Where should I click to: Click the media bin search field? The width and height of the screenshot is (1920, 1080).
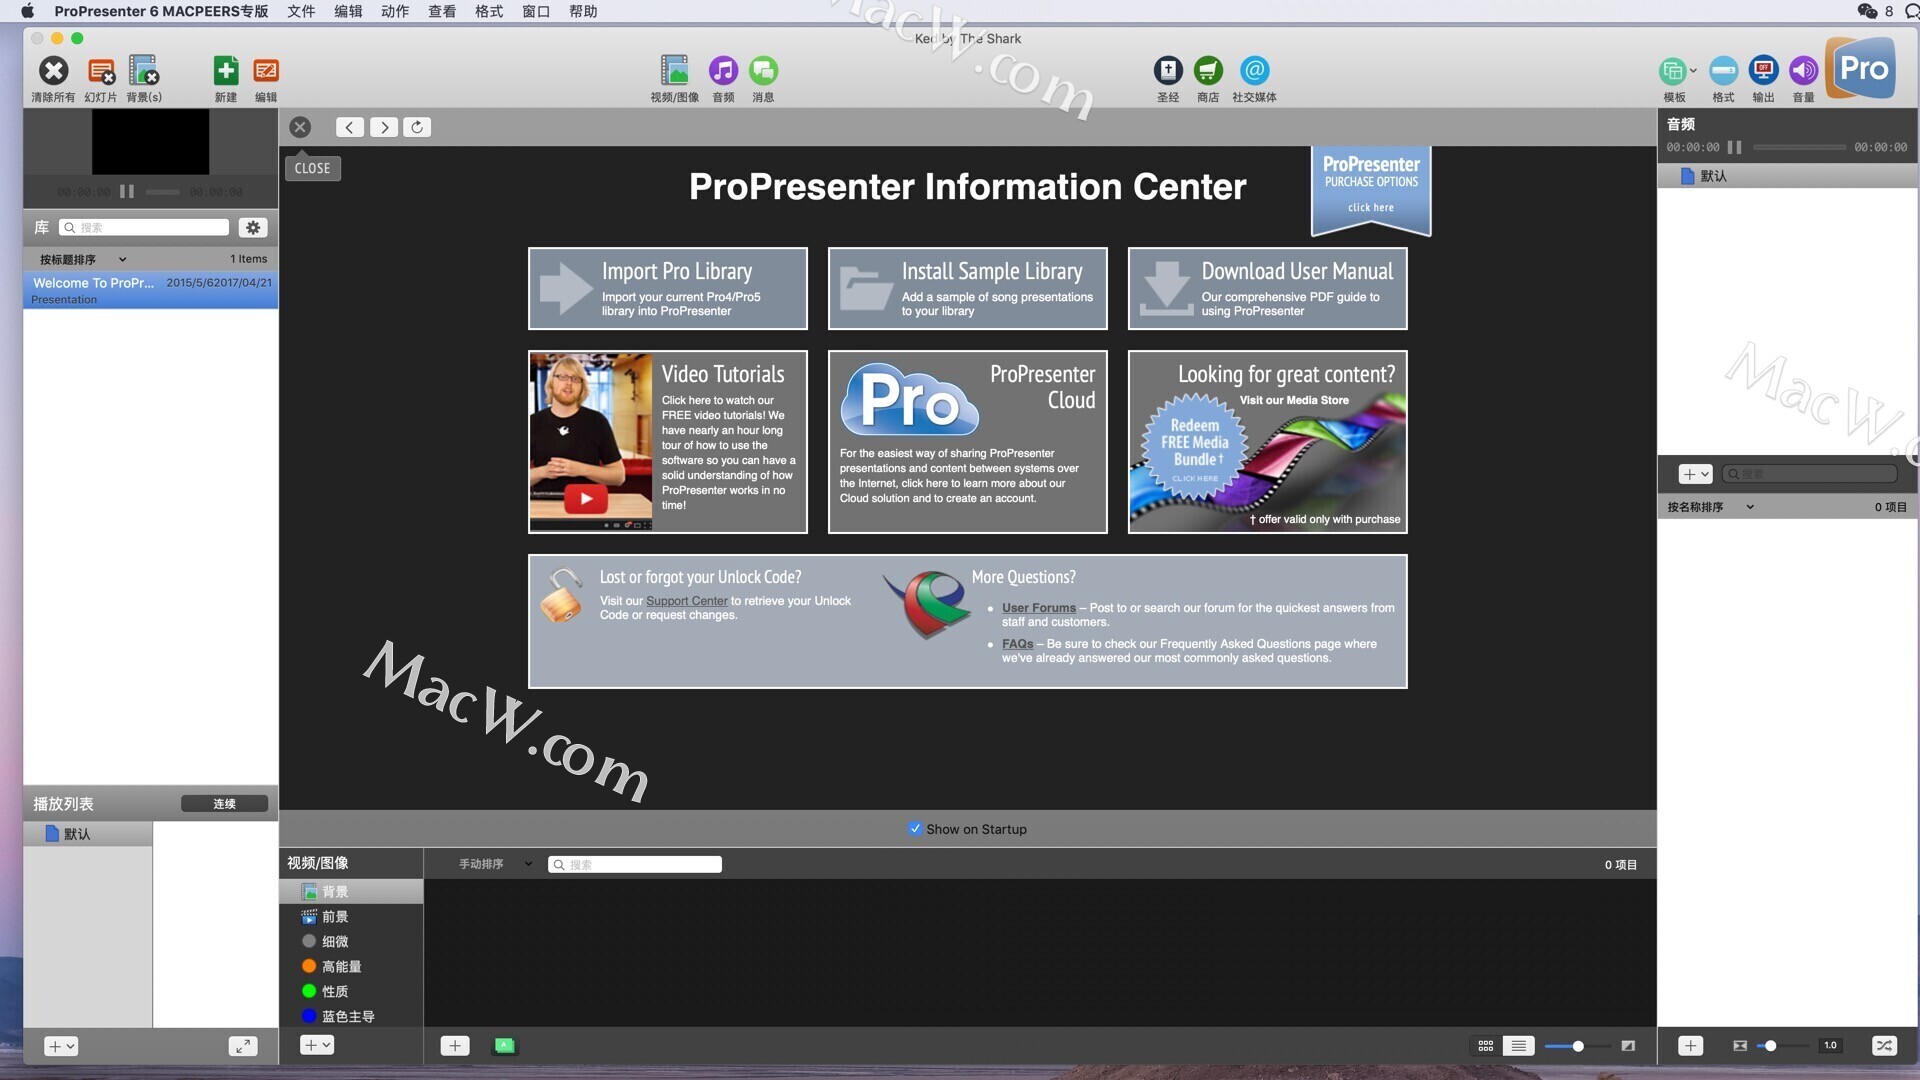pyautogui.click(x=635, y=864)
